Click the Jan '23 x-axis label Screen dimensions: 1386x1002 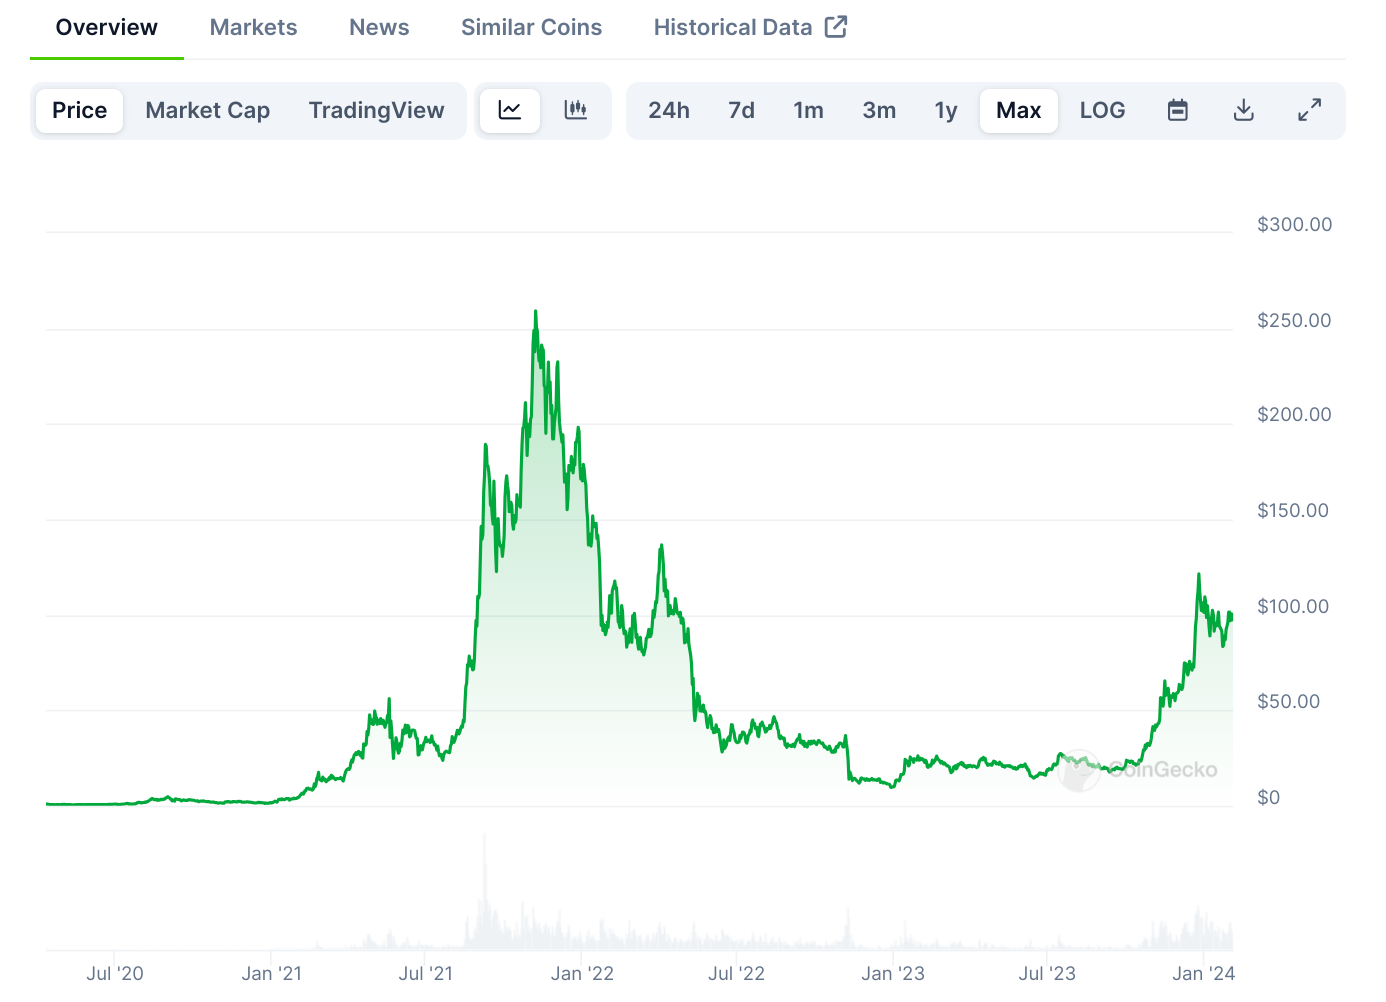893,973
